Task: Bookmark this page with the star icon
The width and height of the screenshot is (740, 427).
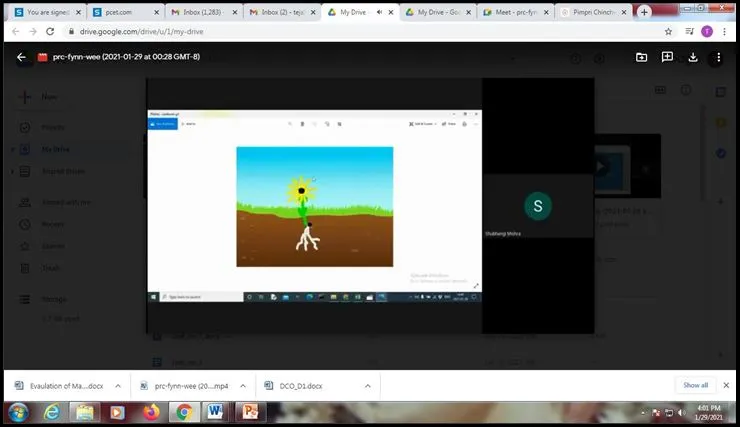Action: (x=668, y=32)
